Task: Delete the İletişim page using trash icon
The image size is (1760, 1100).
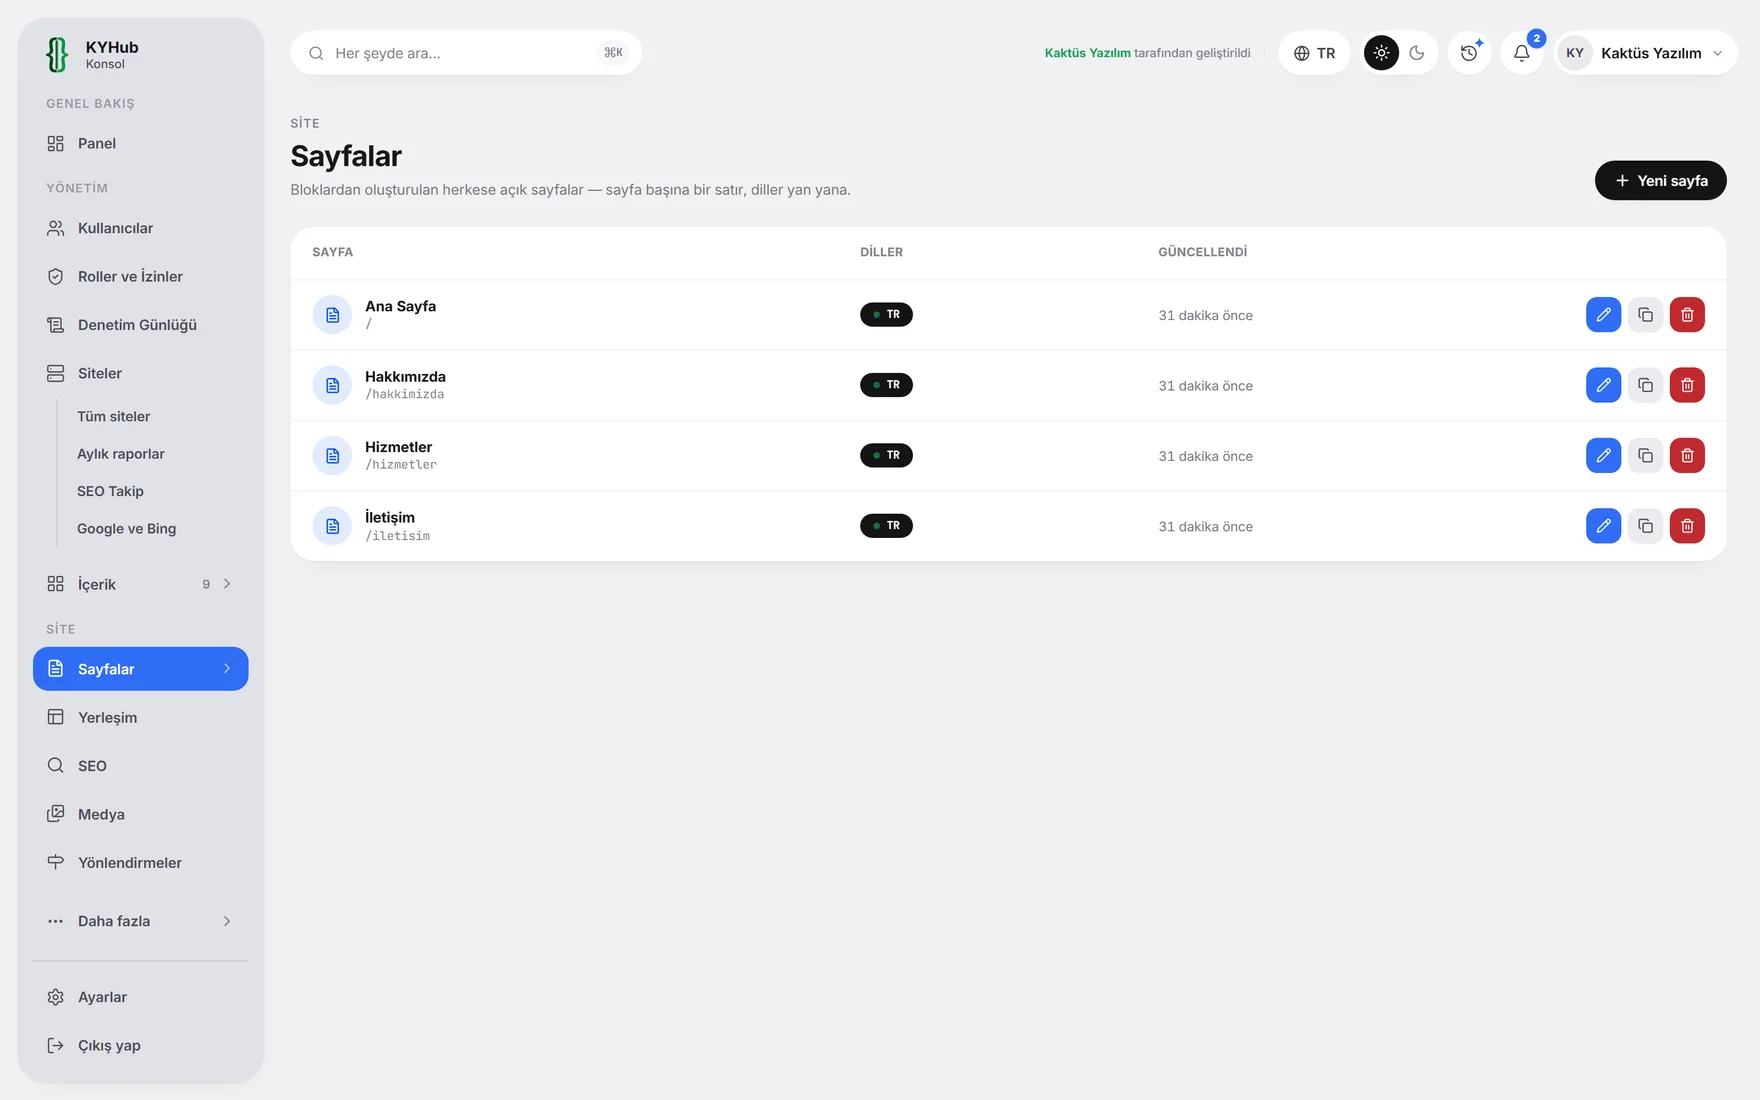Action: tap(1687, 526)
